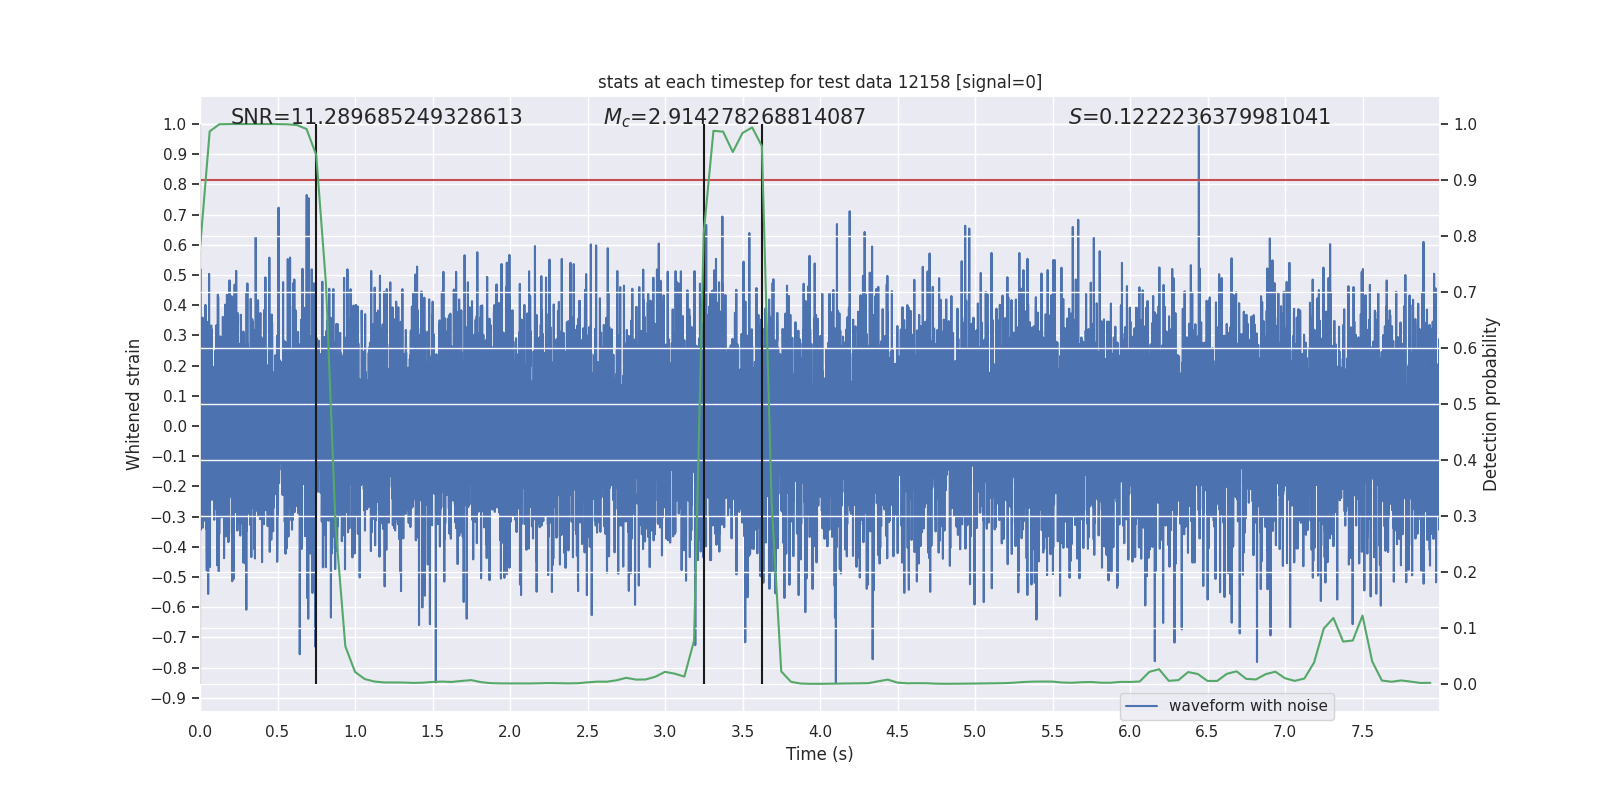The image size is (1600, 800).
Task: Click the first vertical black marker line
Action: click(x=316, y=400)
